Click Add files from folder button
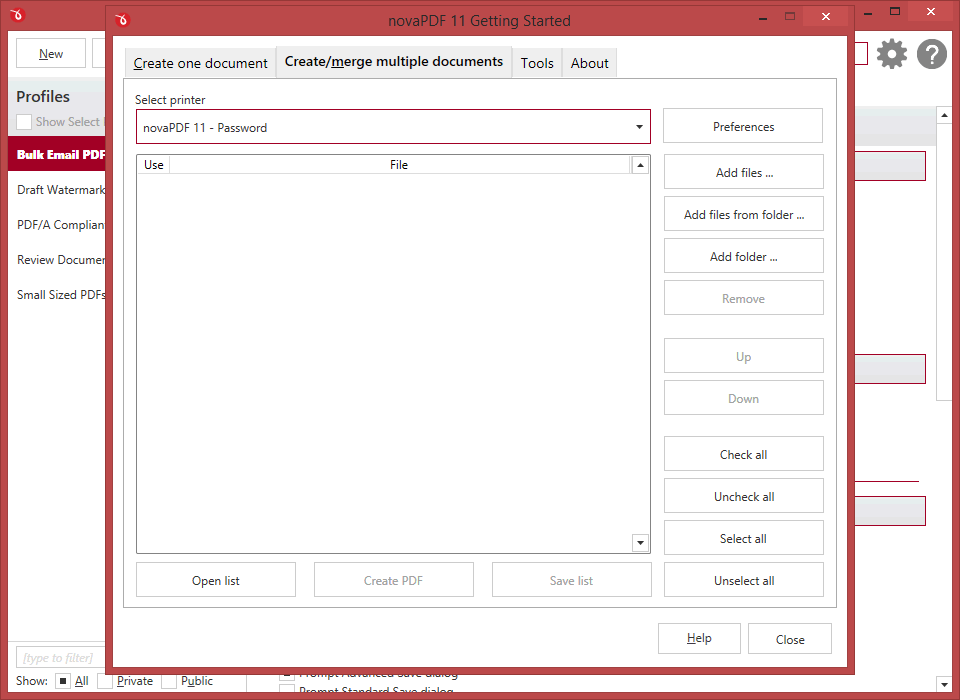This screenshot has height=700, width=960. 743,214
